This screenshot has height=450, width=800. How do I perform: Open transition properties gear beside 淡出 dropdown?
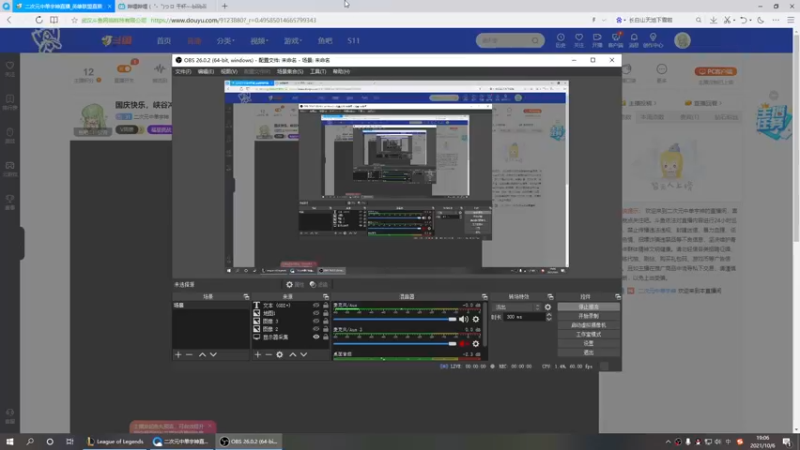click(x=548, y=307)
